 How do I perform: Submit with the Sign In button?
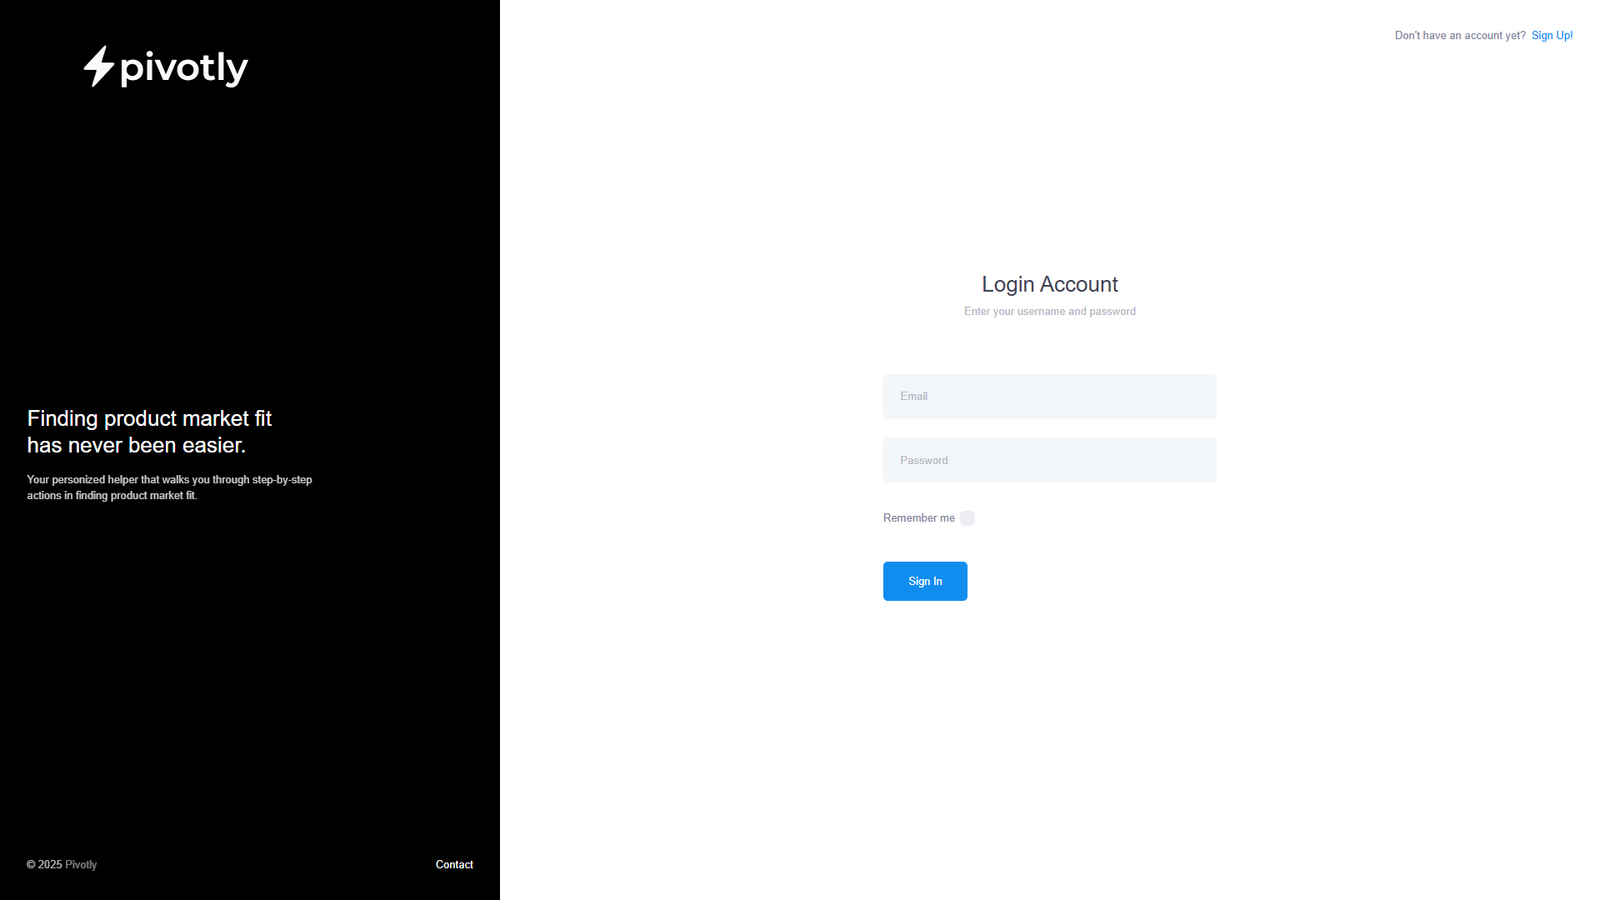coord(925,581)
